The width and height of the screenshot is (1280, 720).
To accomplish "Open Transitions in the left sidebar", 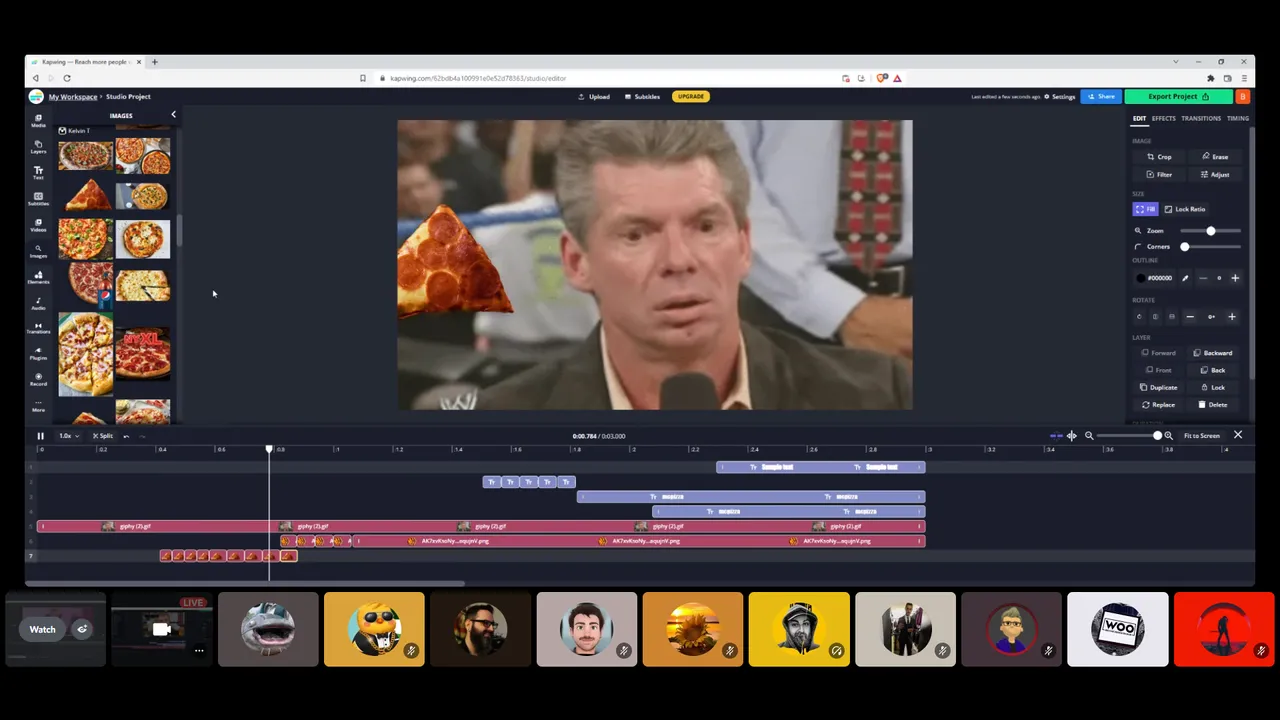I will coord(38,327).
